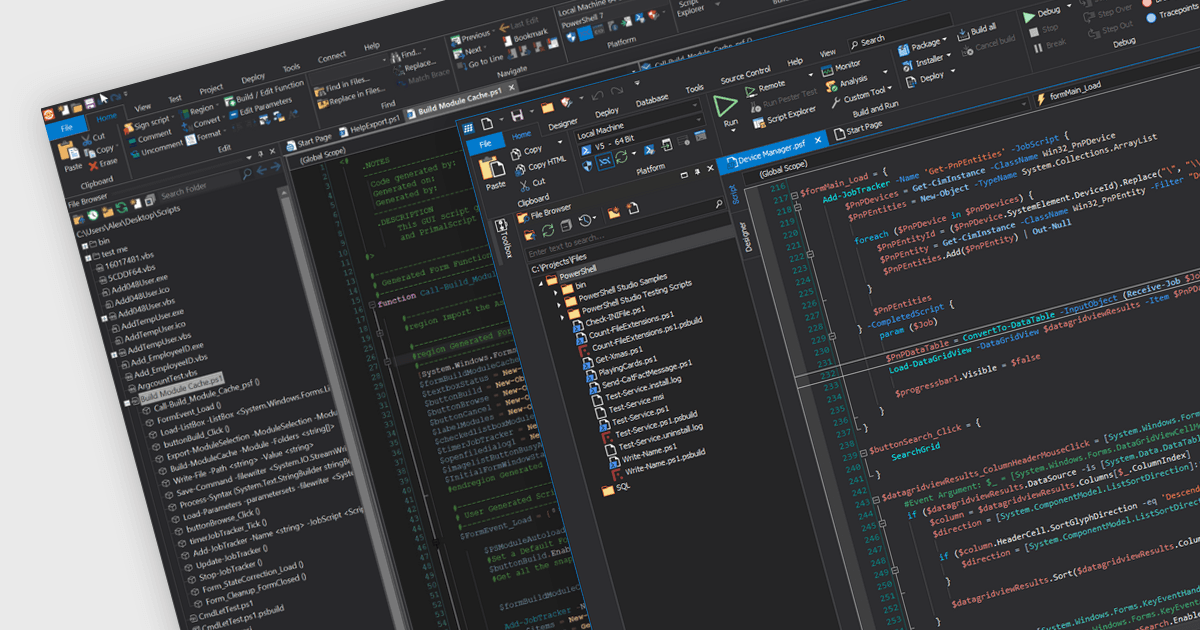Viewport: 1200px width, 630px height.
Task: Click the Enter text to search field
Action: pos(630,236)
